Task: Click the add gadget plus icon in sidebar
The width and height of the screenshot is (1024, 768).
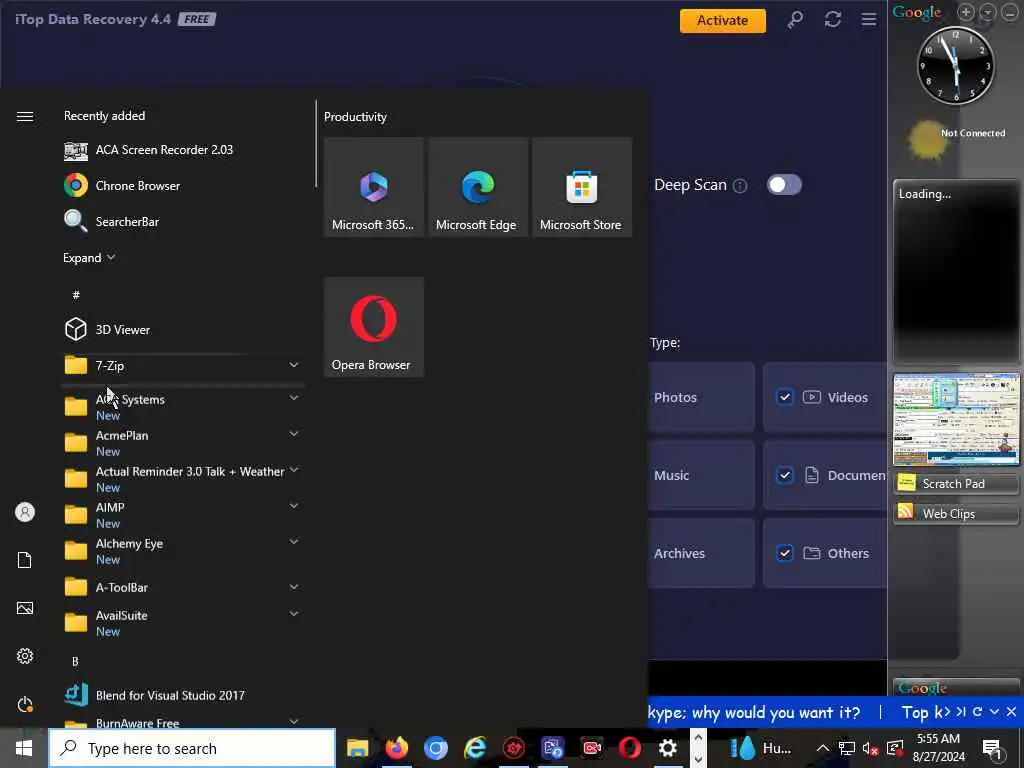Action: pyautogui.click(x=966, y=12)
